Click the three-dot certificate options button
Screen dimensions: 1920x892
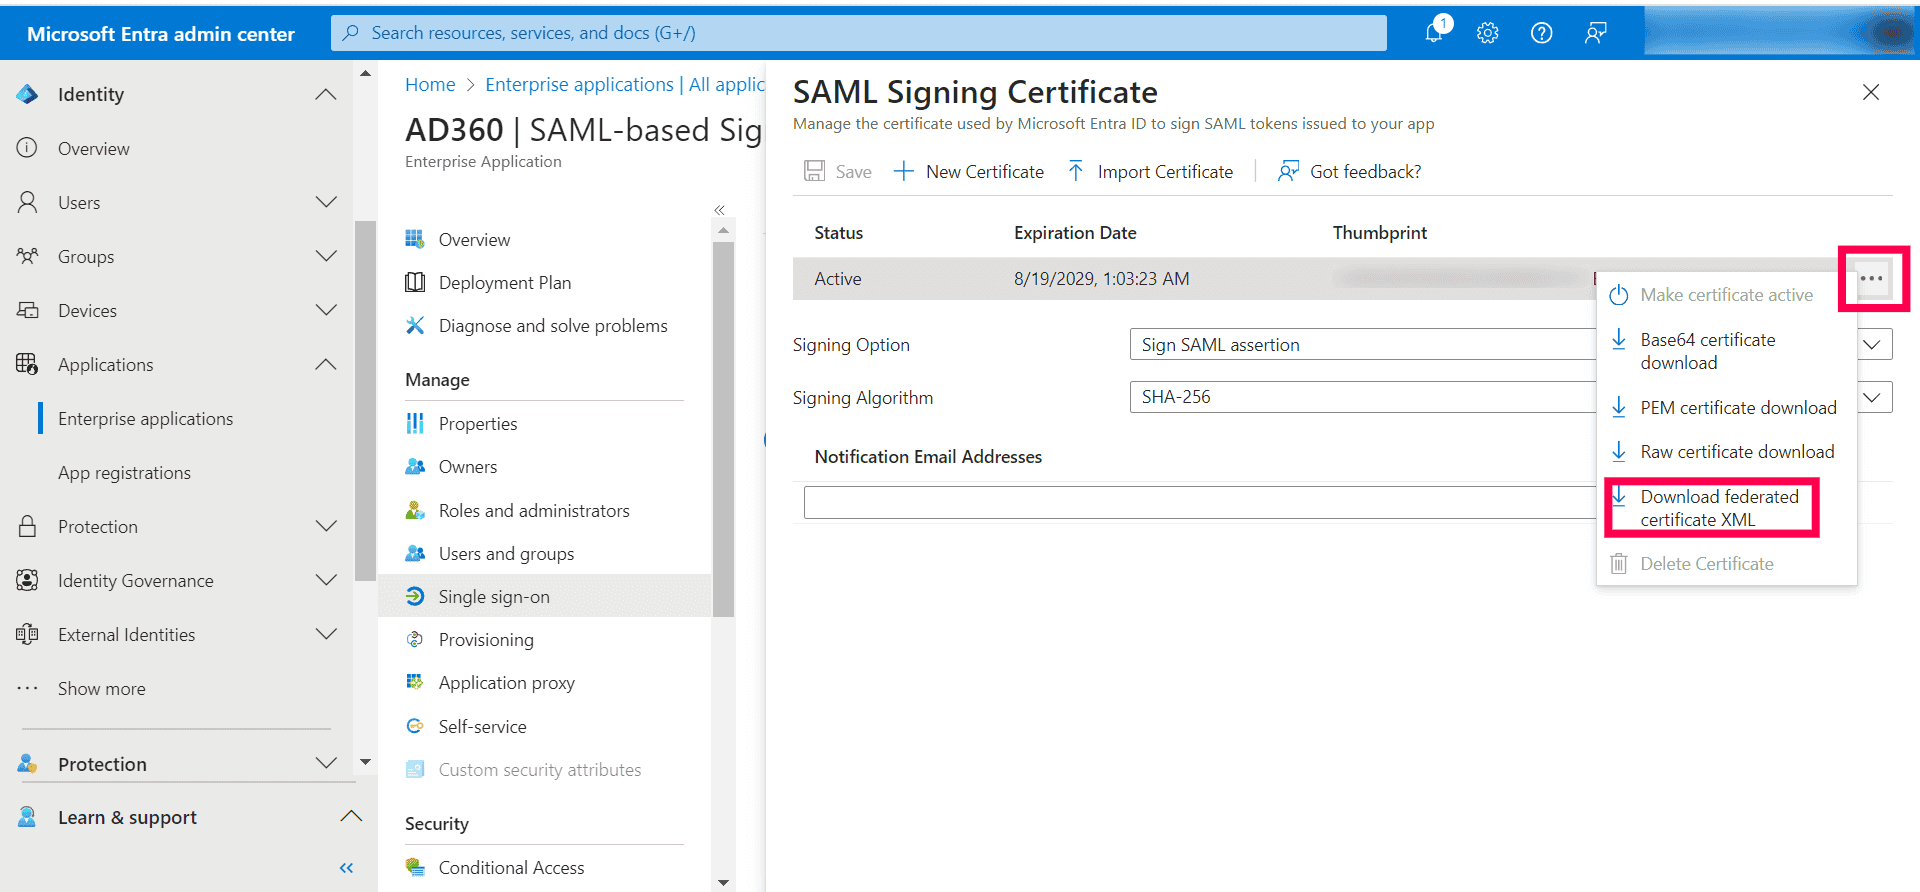[1872, 279]
